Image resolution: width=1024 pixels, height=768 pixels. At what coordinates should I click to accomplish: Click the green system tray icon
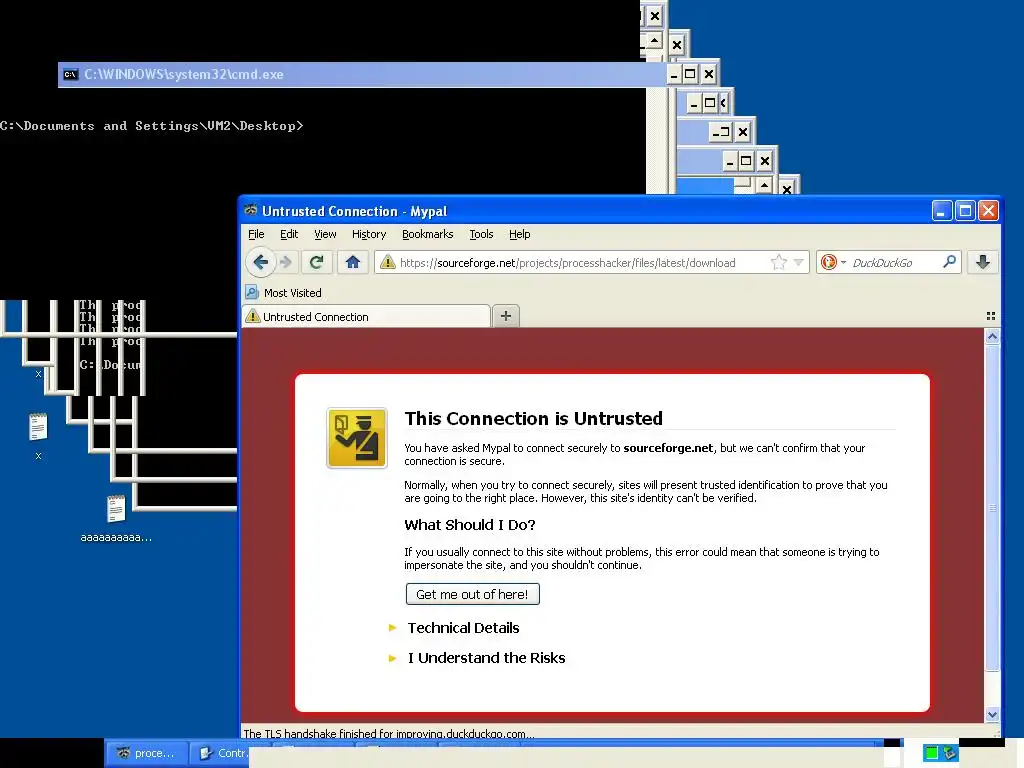[x=931, y=753]
